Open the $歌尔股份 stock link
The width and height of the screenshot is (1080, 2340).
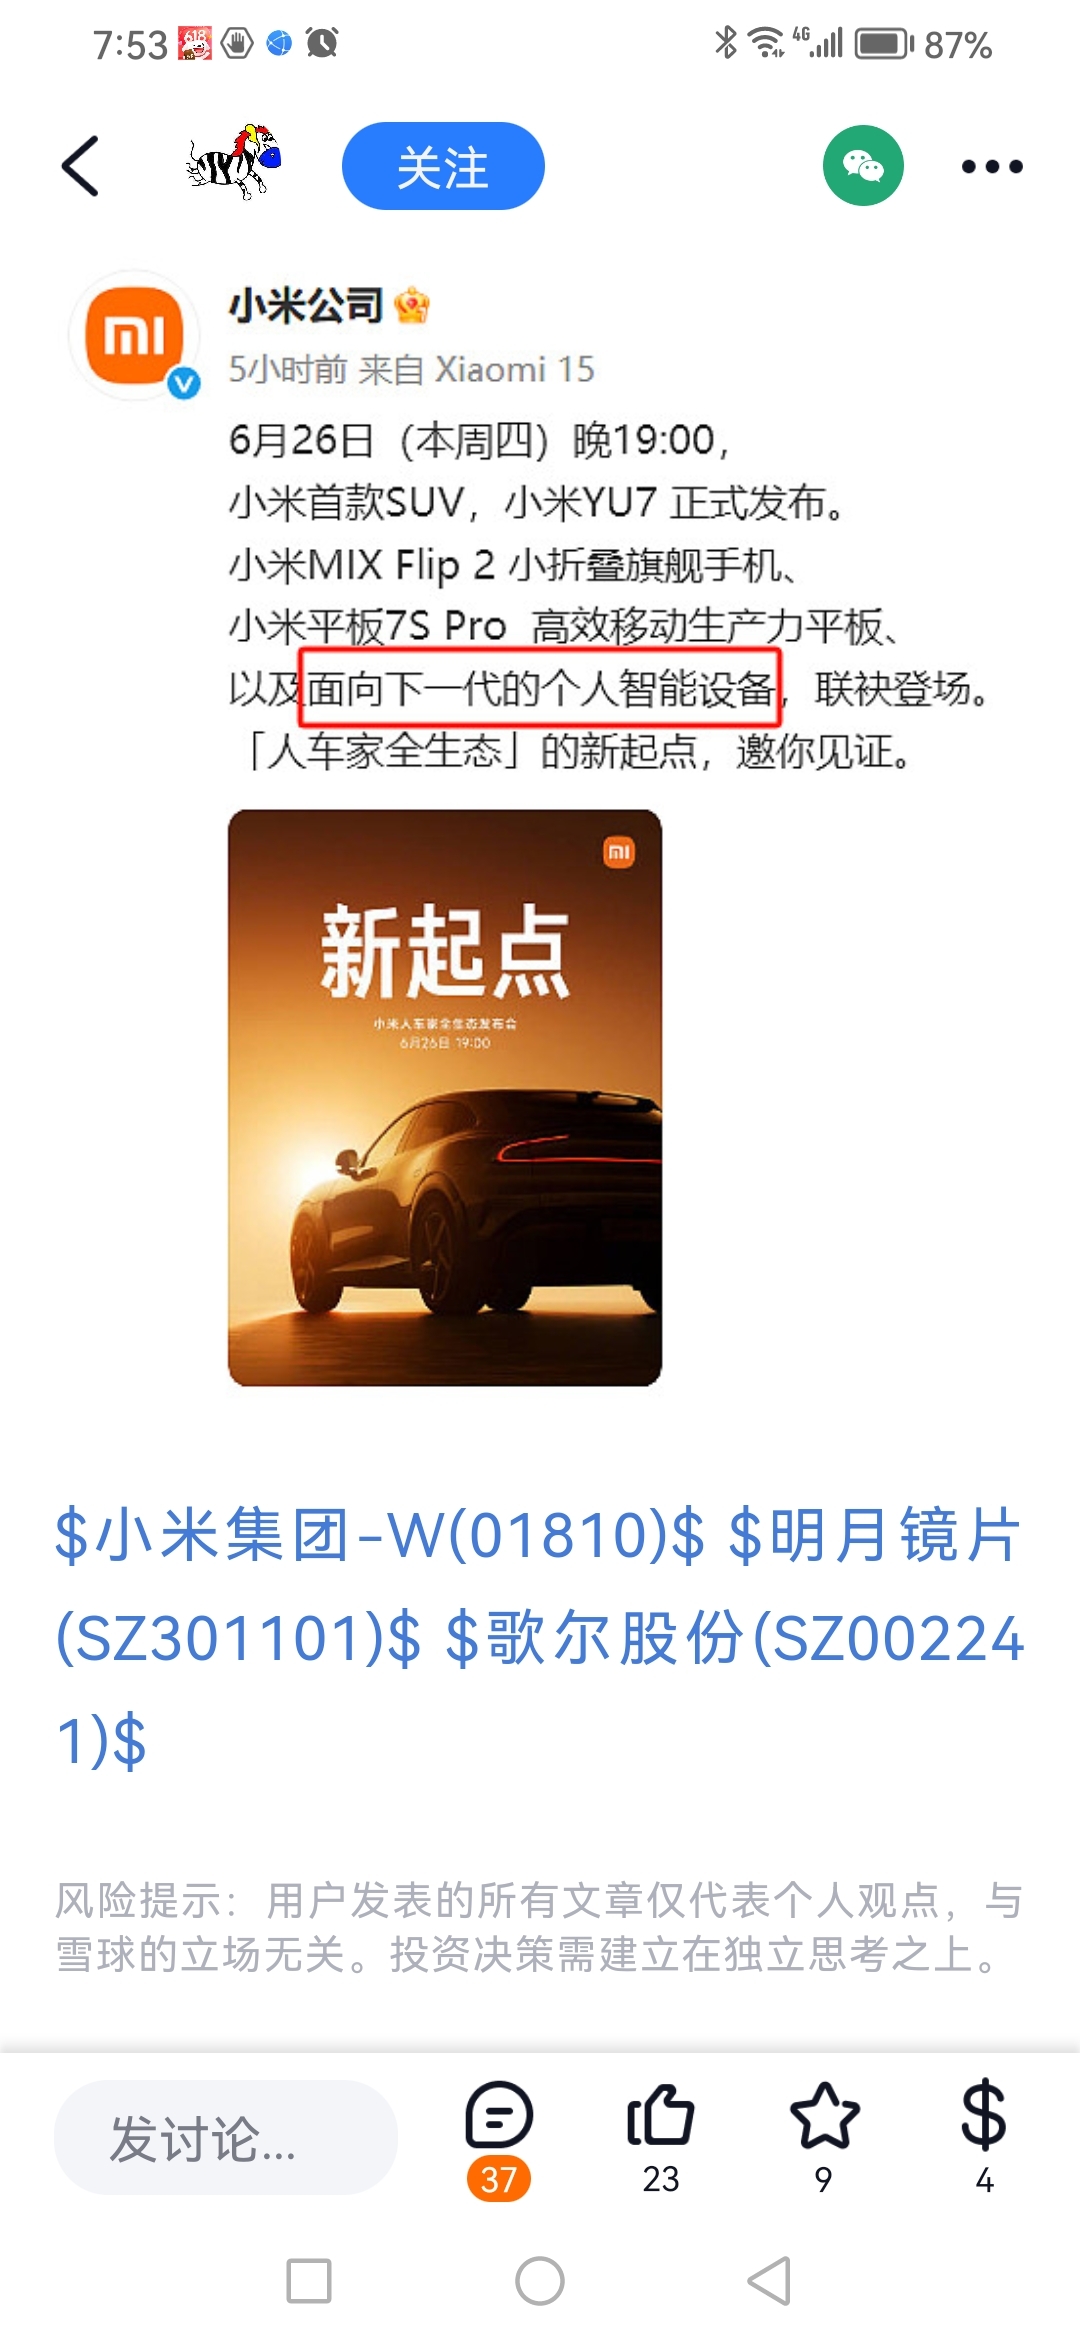click(x=734, y=1639)
